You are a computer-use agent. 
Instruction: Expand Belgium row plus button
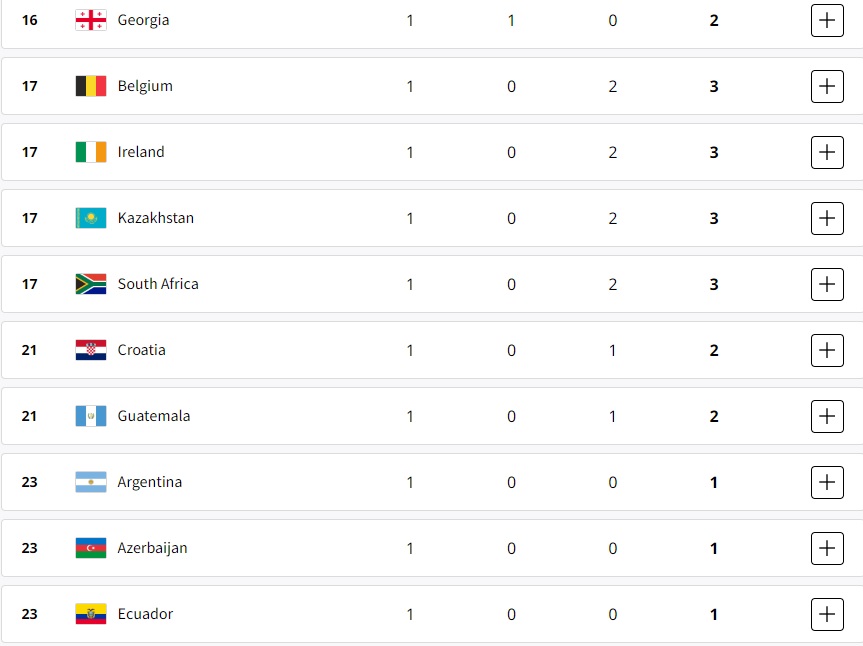(x=827, y=86)
